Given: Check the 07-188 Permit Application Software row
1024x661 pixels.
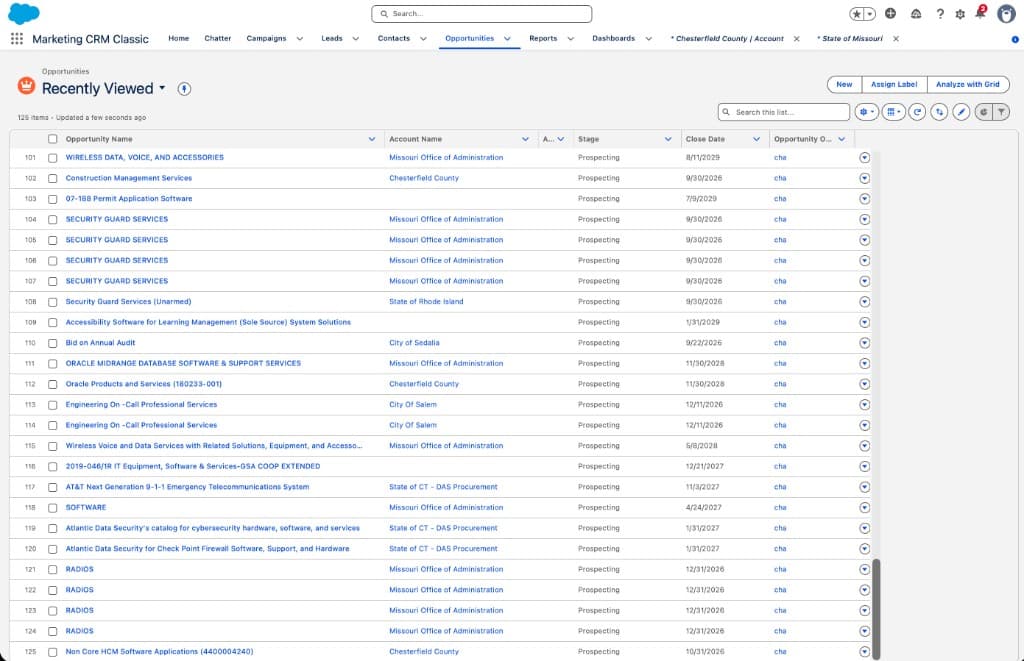Looking at the screenshot, I should [x=53, y=199].
